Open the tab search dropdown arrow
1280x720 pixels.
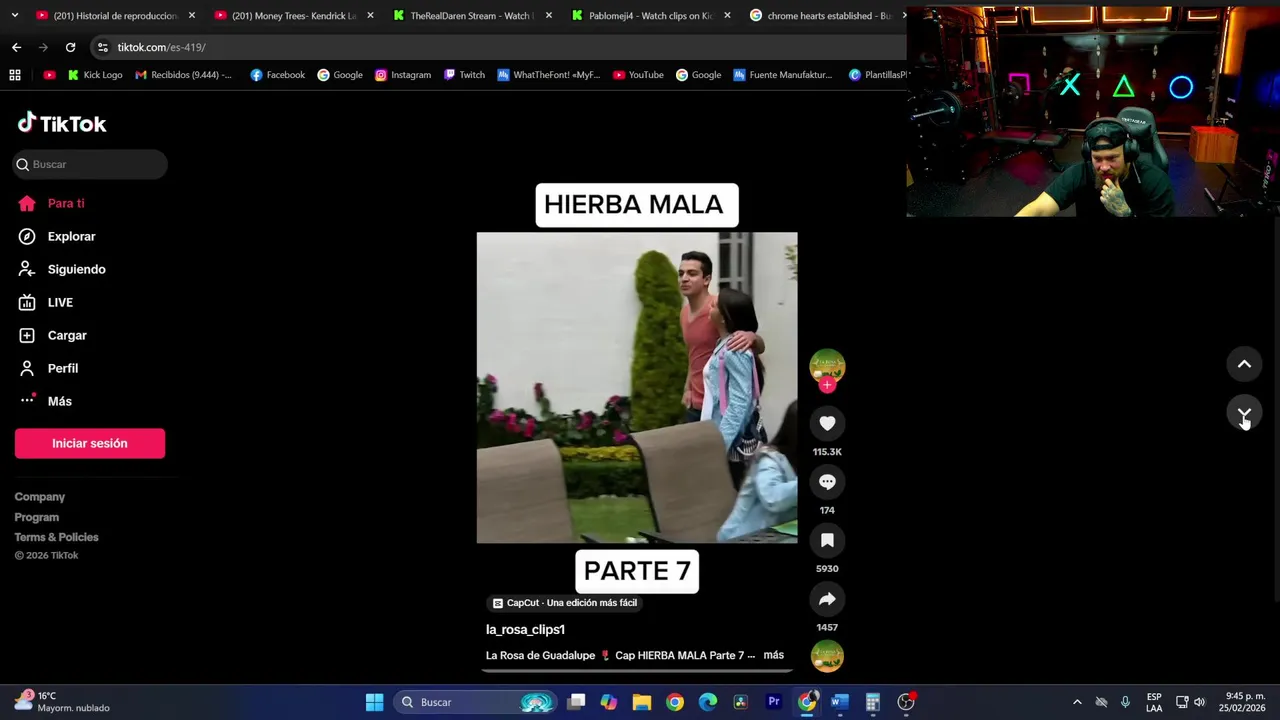point(14,16)
